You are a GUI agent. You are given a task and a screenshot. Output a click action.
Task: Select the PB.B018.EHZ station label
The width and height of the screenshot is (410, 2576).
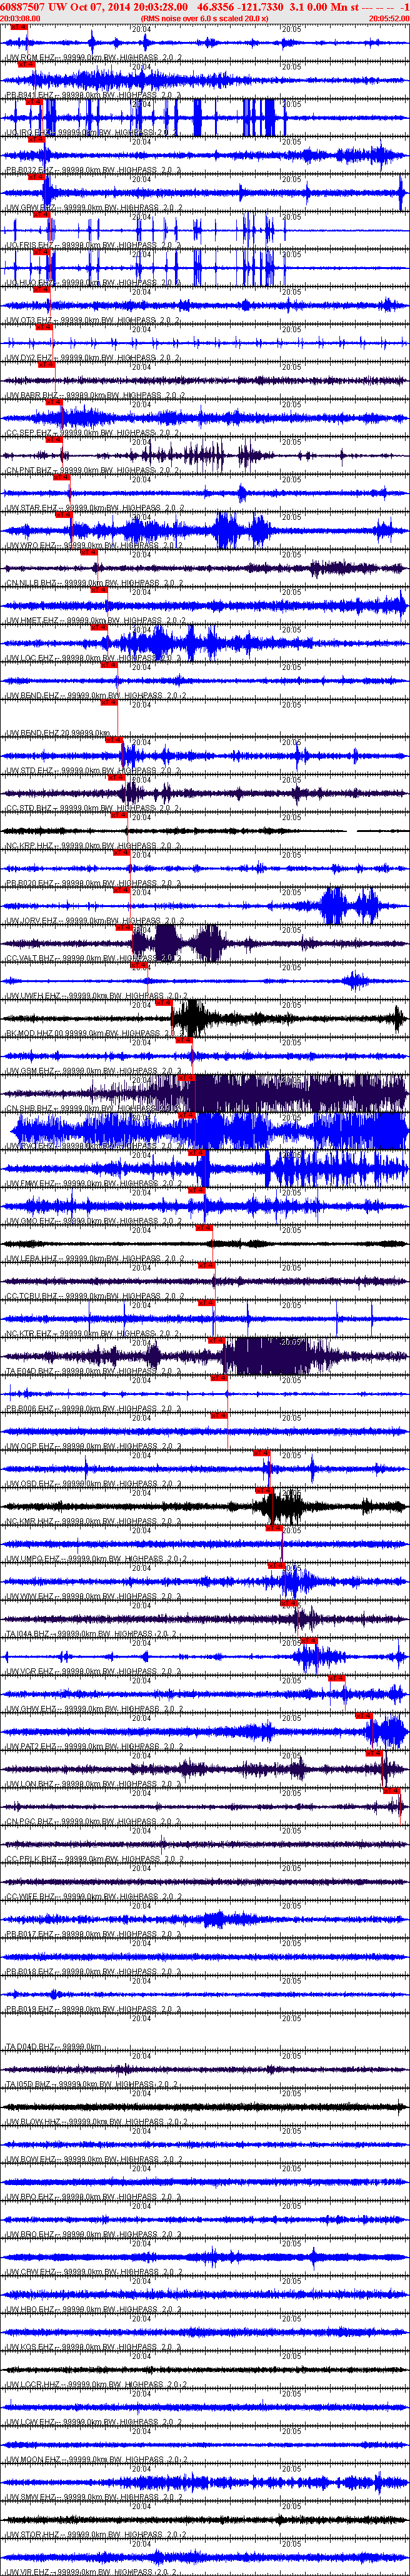pyautogui.click(x=93, y=1971)
